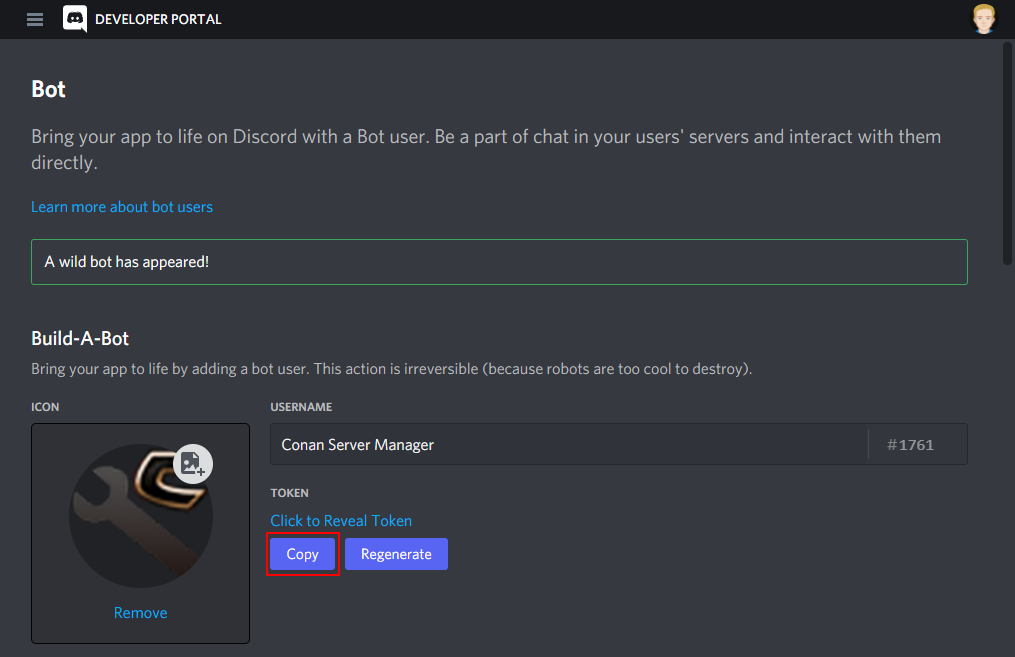The height and width of the screenshot is (657, 1015).
Task: Edit the Conan Server Manager username field
Action: 568,444
